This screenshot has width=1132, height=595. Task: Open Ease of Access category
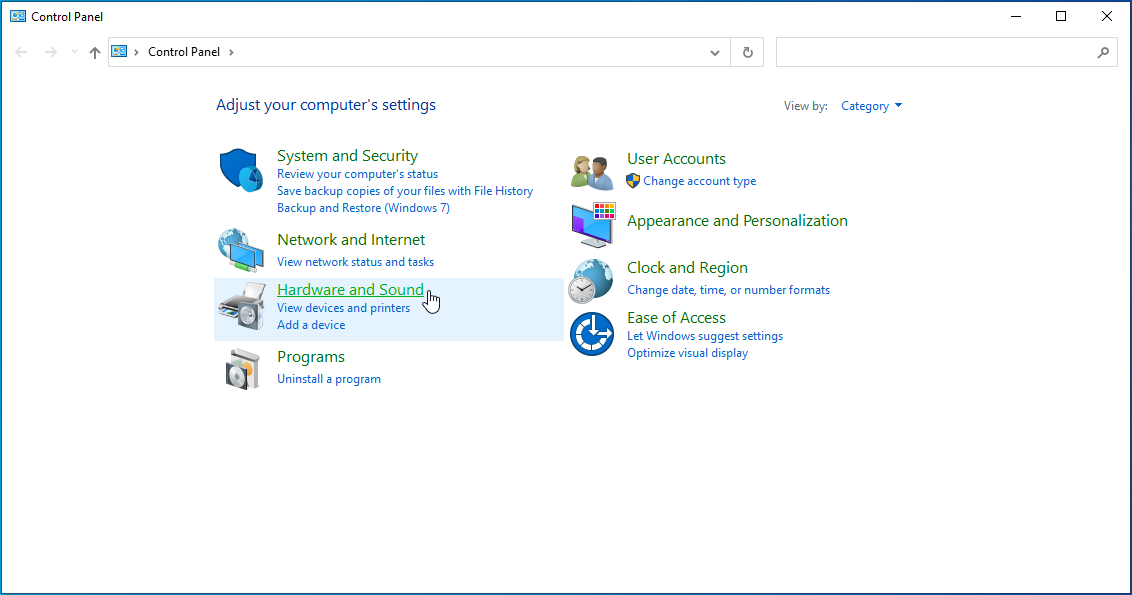(x=676, y=318)
